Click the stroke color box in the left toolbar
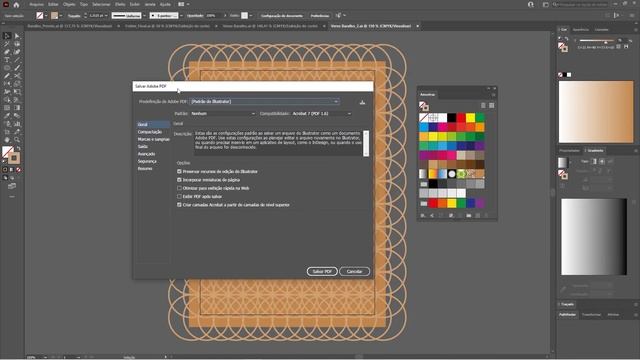 point(14,158)
